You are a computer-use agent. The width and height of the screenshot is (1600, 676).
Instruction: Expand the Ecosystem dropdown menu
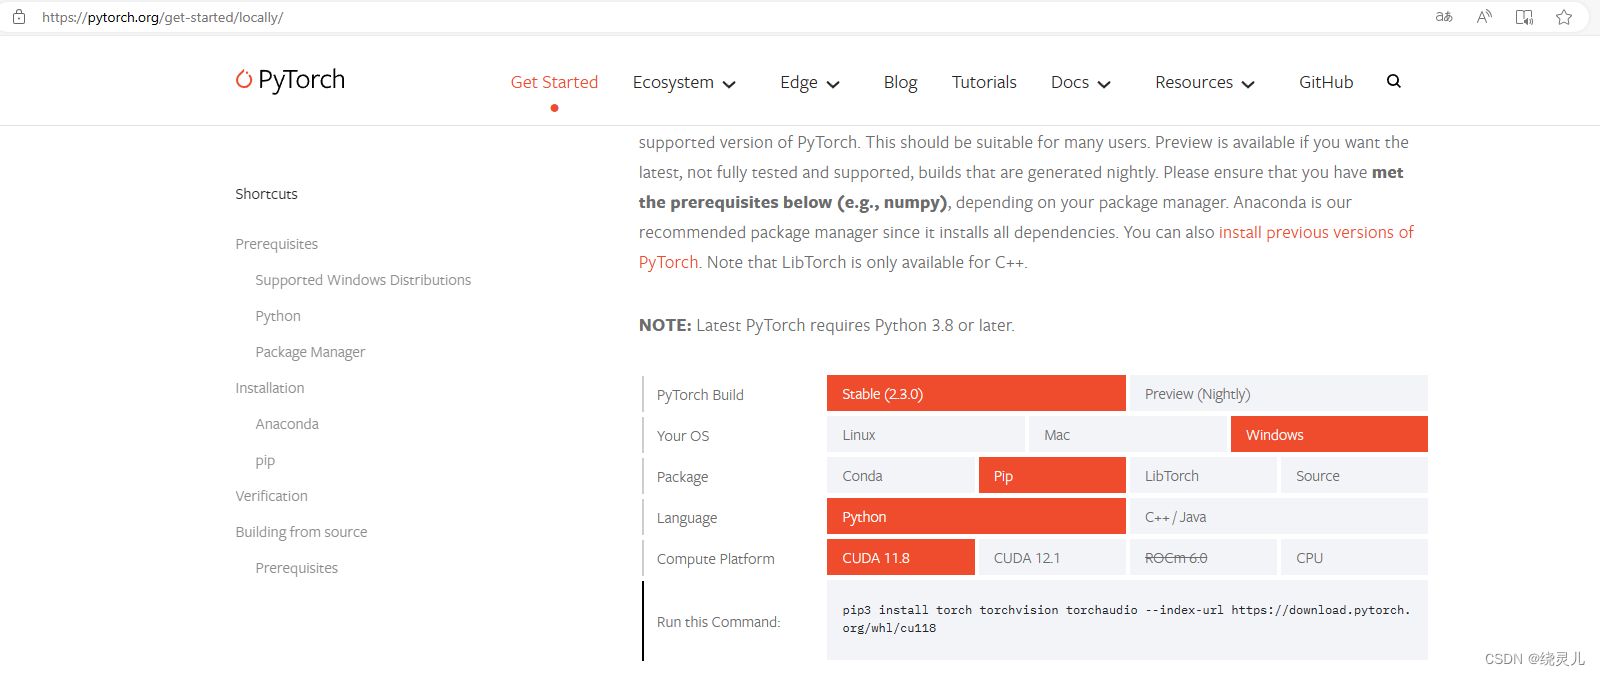(x=684, y=82)
